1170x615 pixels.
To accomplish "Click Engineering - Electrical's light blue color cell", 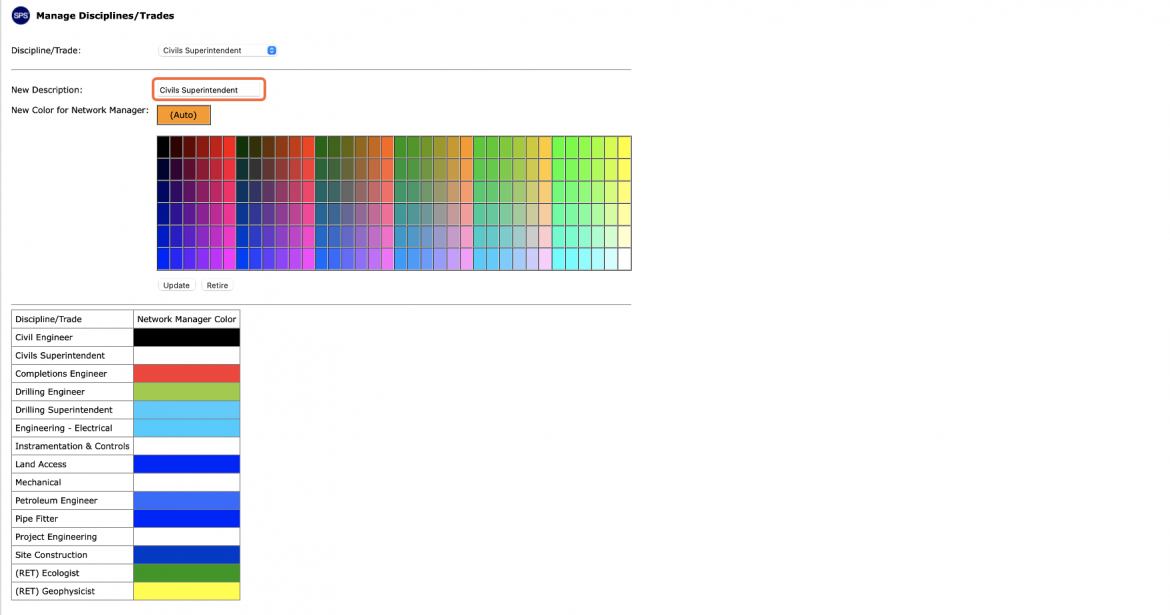I will (x=187, y=428).
